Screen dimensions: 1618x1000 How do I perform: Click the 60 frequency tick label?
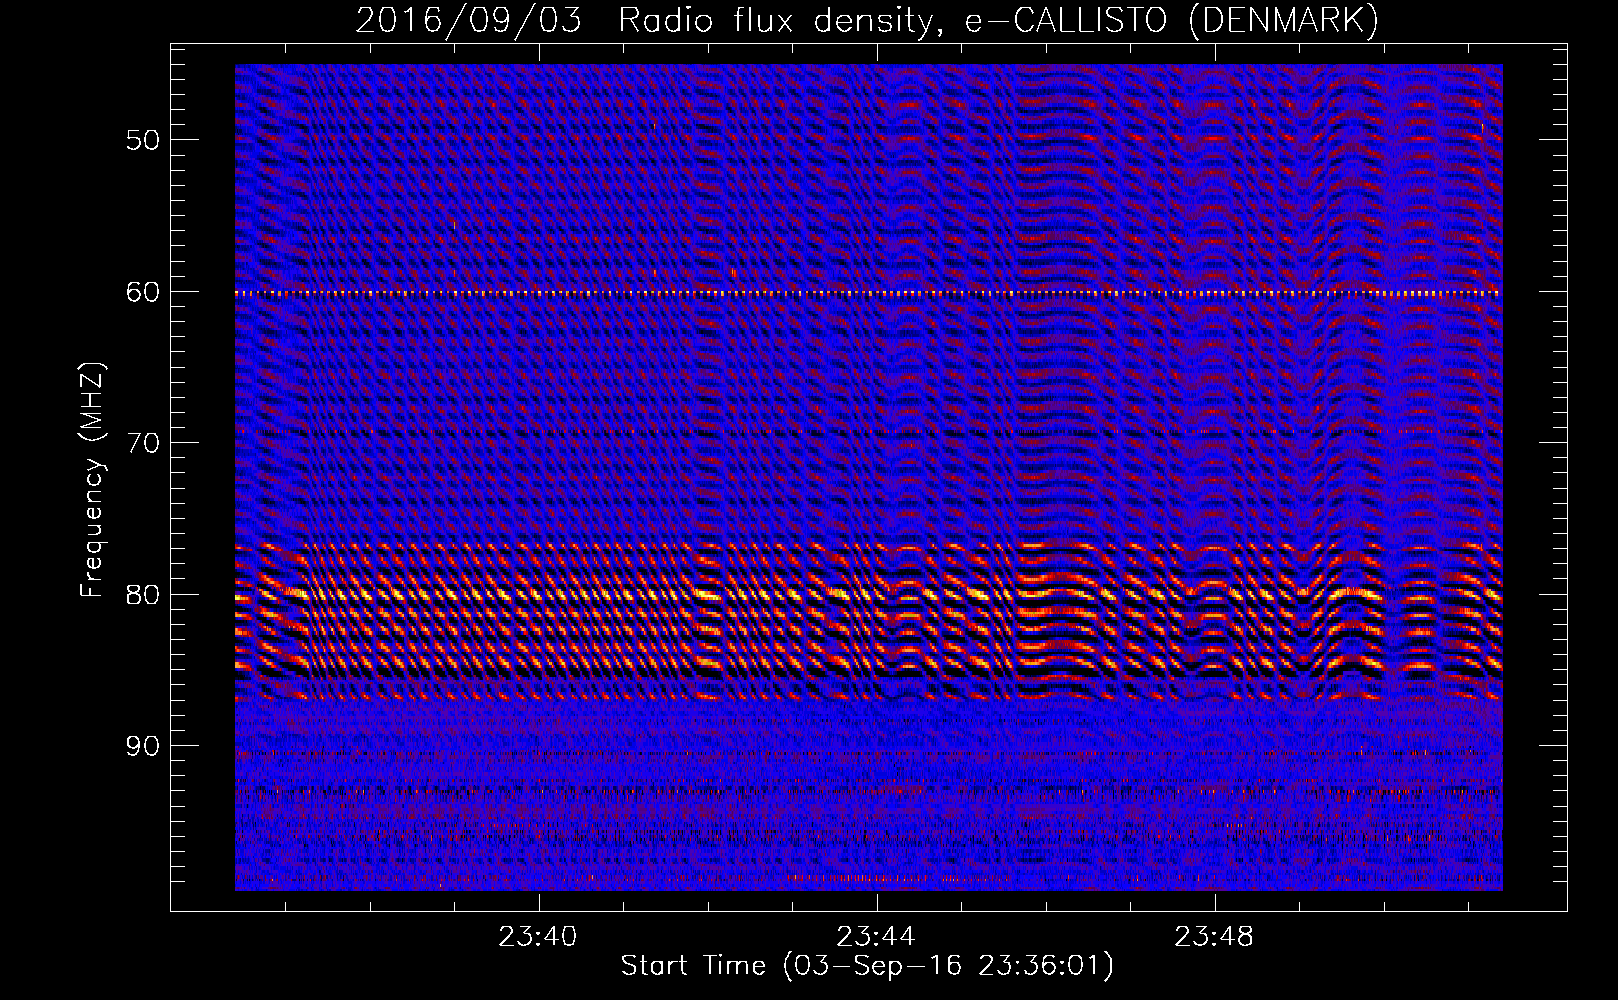[143, 291]
